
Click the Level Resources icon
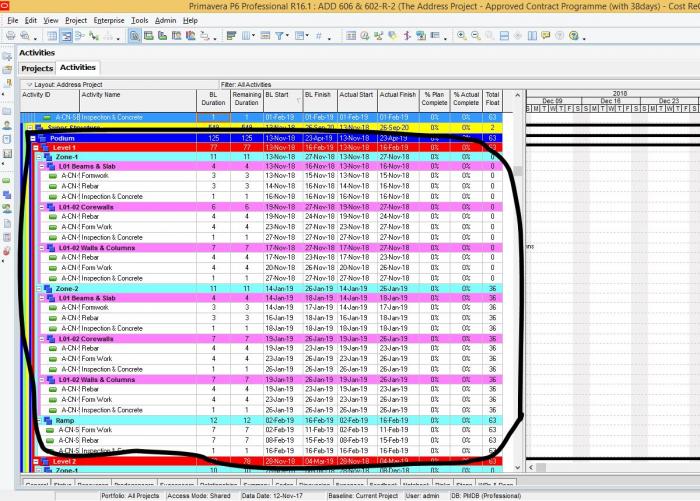pyautogui.click(x=379, y=36)
